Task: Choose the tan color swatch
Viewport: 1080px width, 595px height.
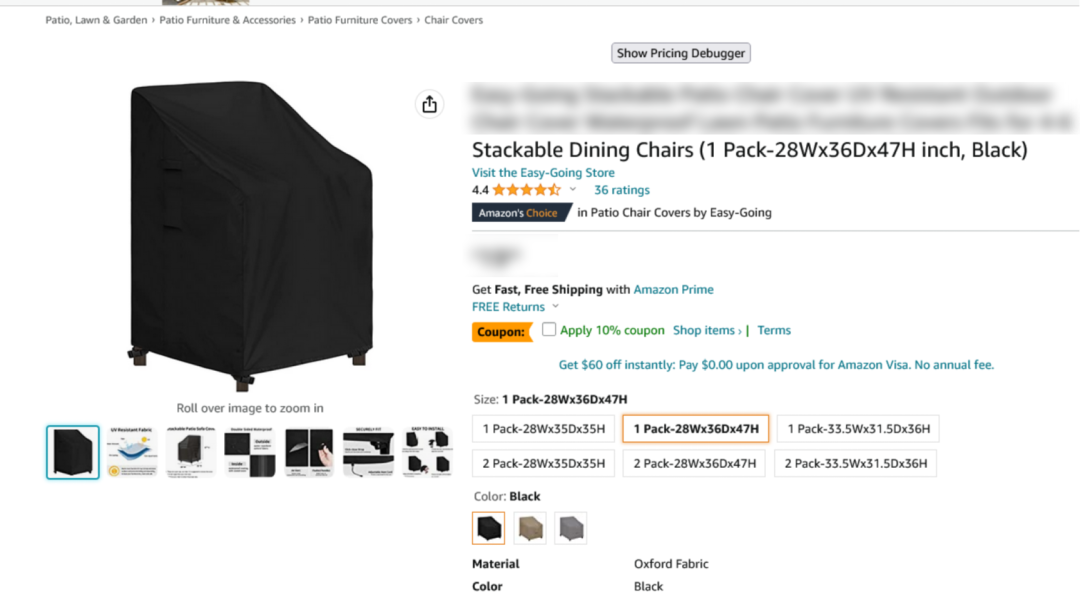Action: click(530, 528)
